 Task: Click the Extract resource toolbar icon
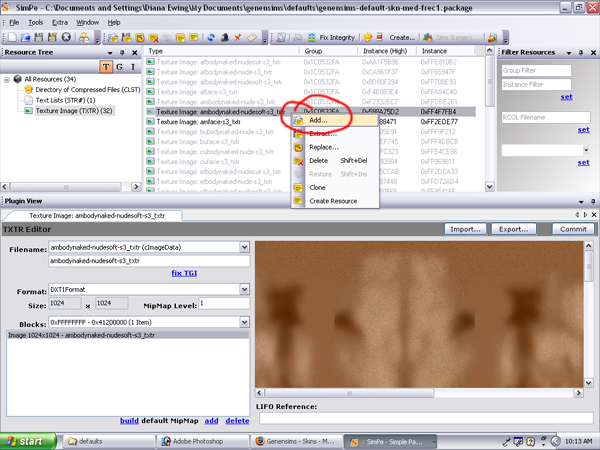pos(126,38)
